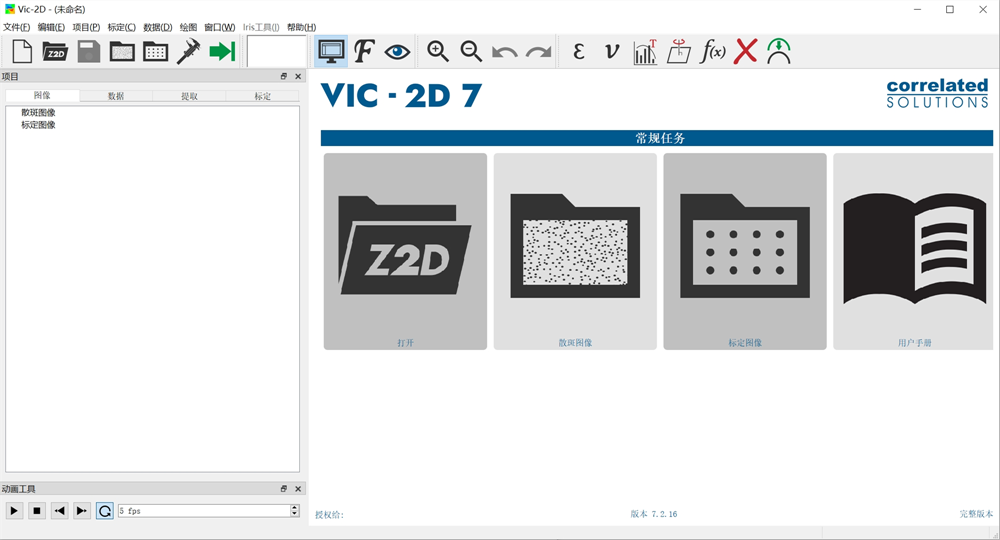Float the 项目 panel
The height and width of the screenshot is (540, 1000).
284,77
